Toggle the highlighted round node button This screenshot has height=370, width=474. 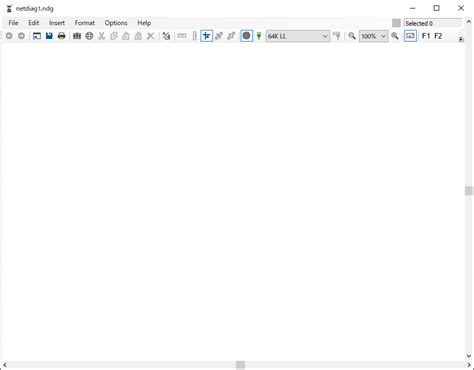(246, 36)
